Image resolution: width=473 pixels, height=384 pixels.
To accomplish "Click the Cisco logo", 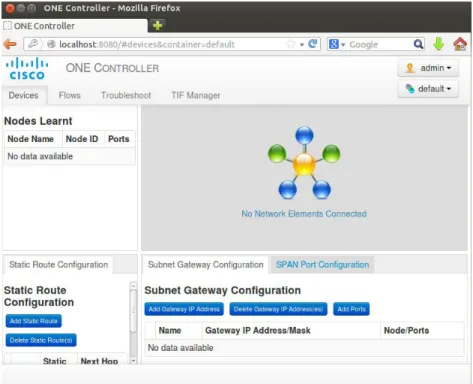I will point(27,69).
